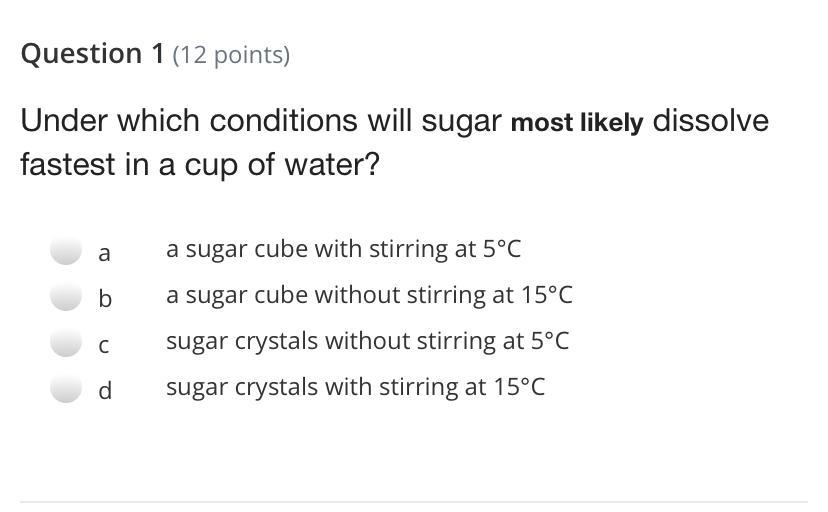The image size is (828, 512).
Task: Click the '(12 points)' label
Action: [x=231, y=55]
